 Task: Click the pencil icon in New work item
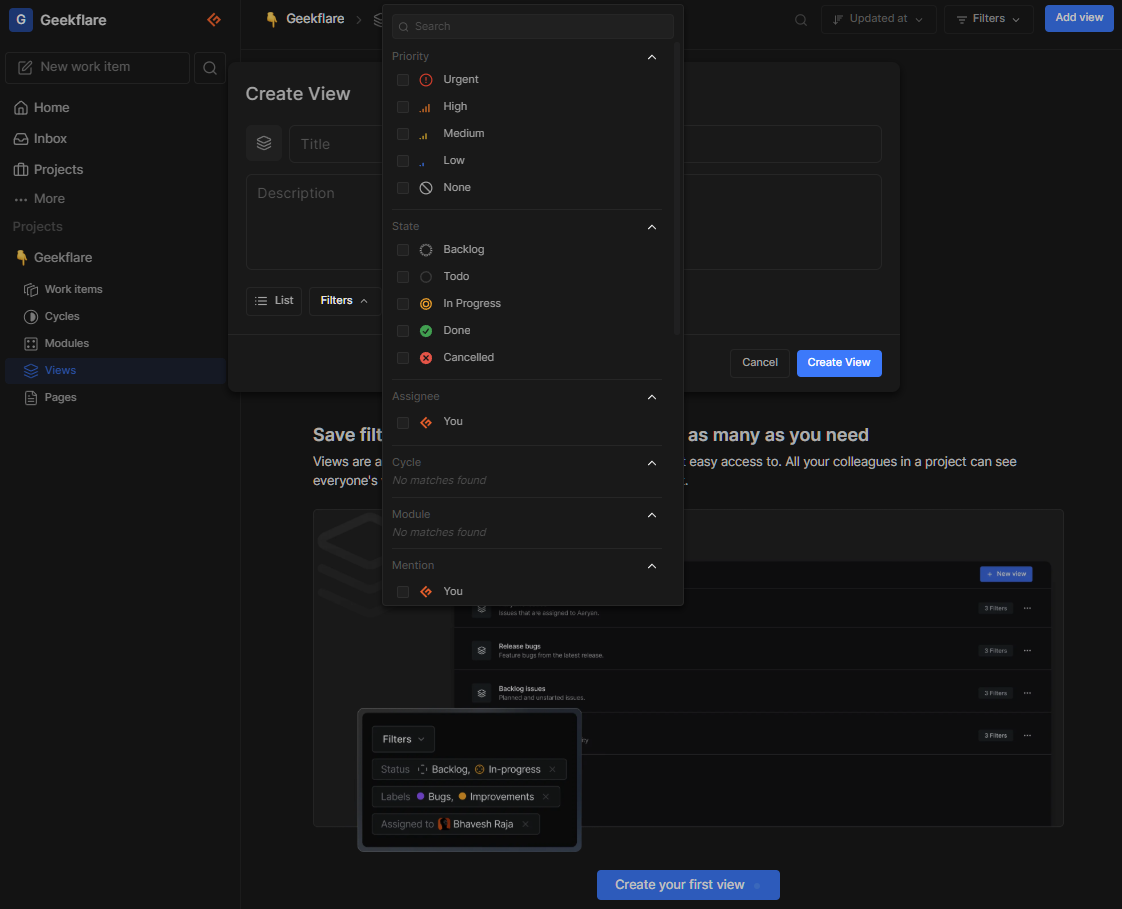pos(25,67)
